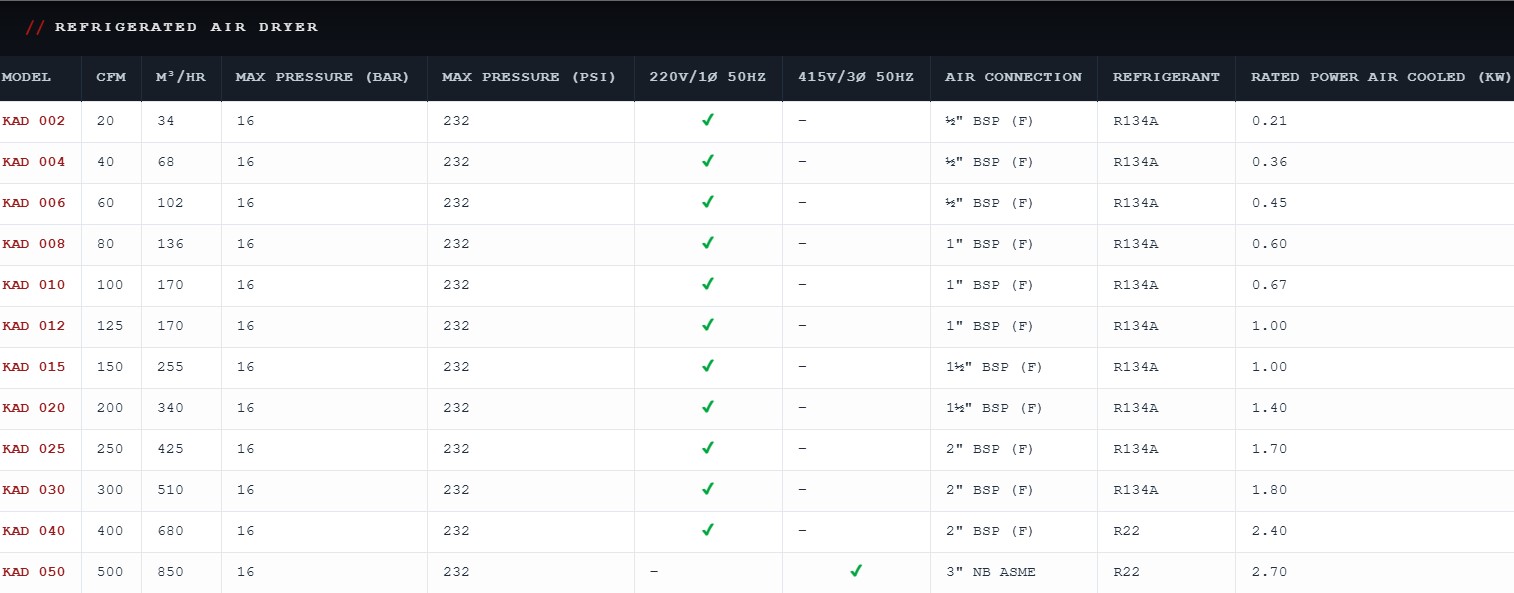The height and width of the screenshot is (593, 1514).
Task: Click the CFM column header
Action: click(x=111, y=77)
